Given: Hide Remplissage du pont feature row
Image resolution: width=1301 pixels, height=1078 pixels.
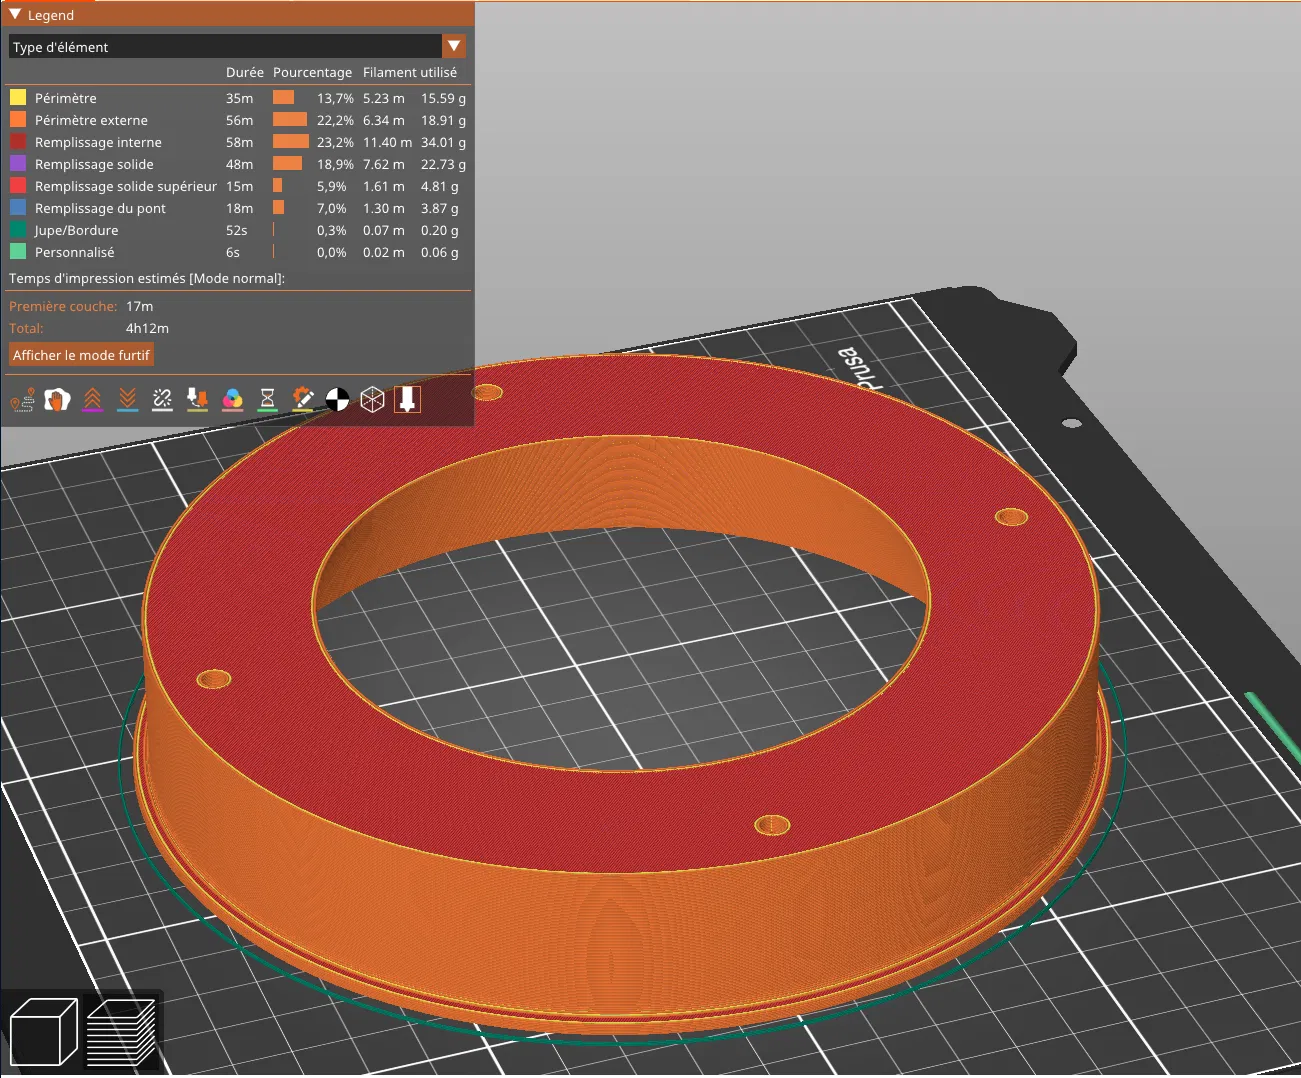Looking at the screenshot, I should tap(238, 208).
